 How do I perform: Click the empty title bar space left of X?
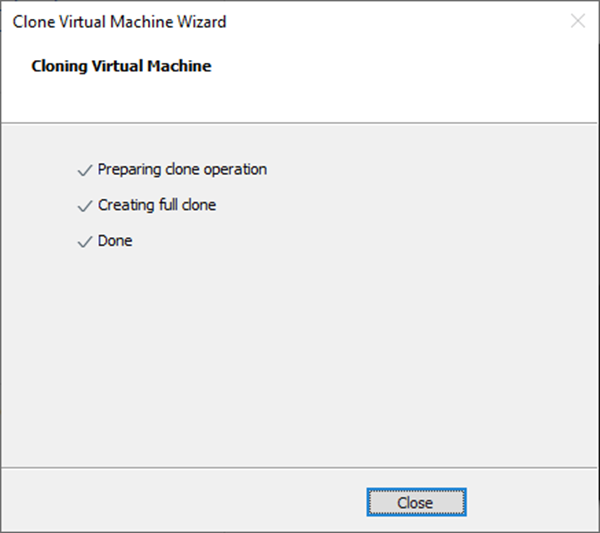400,21
